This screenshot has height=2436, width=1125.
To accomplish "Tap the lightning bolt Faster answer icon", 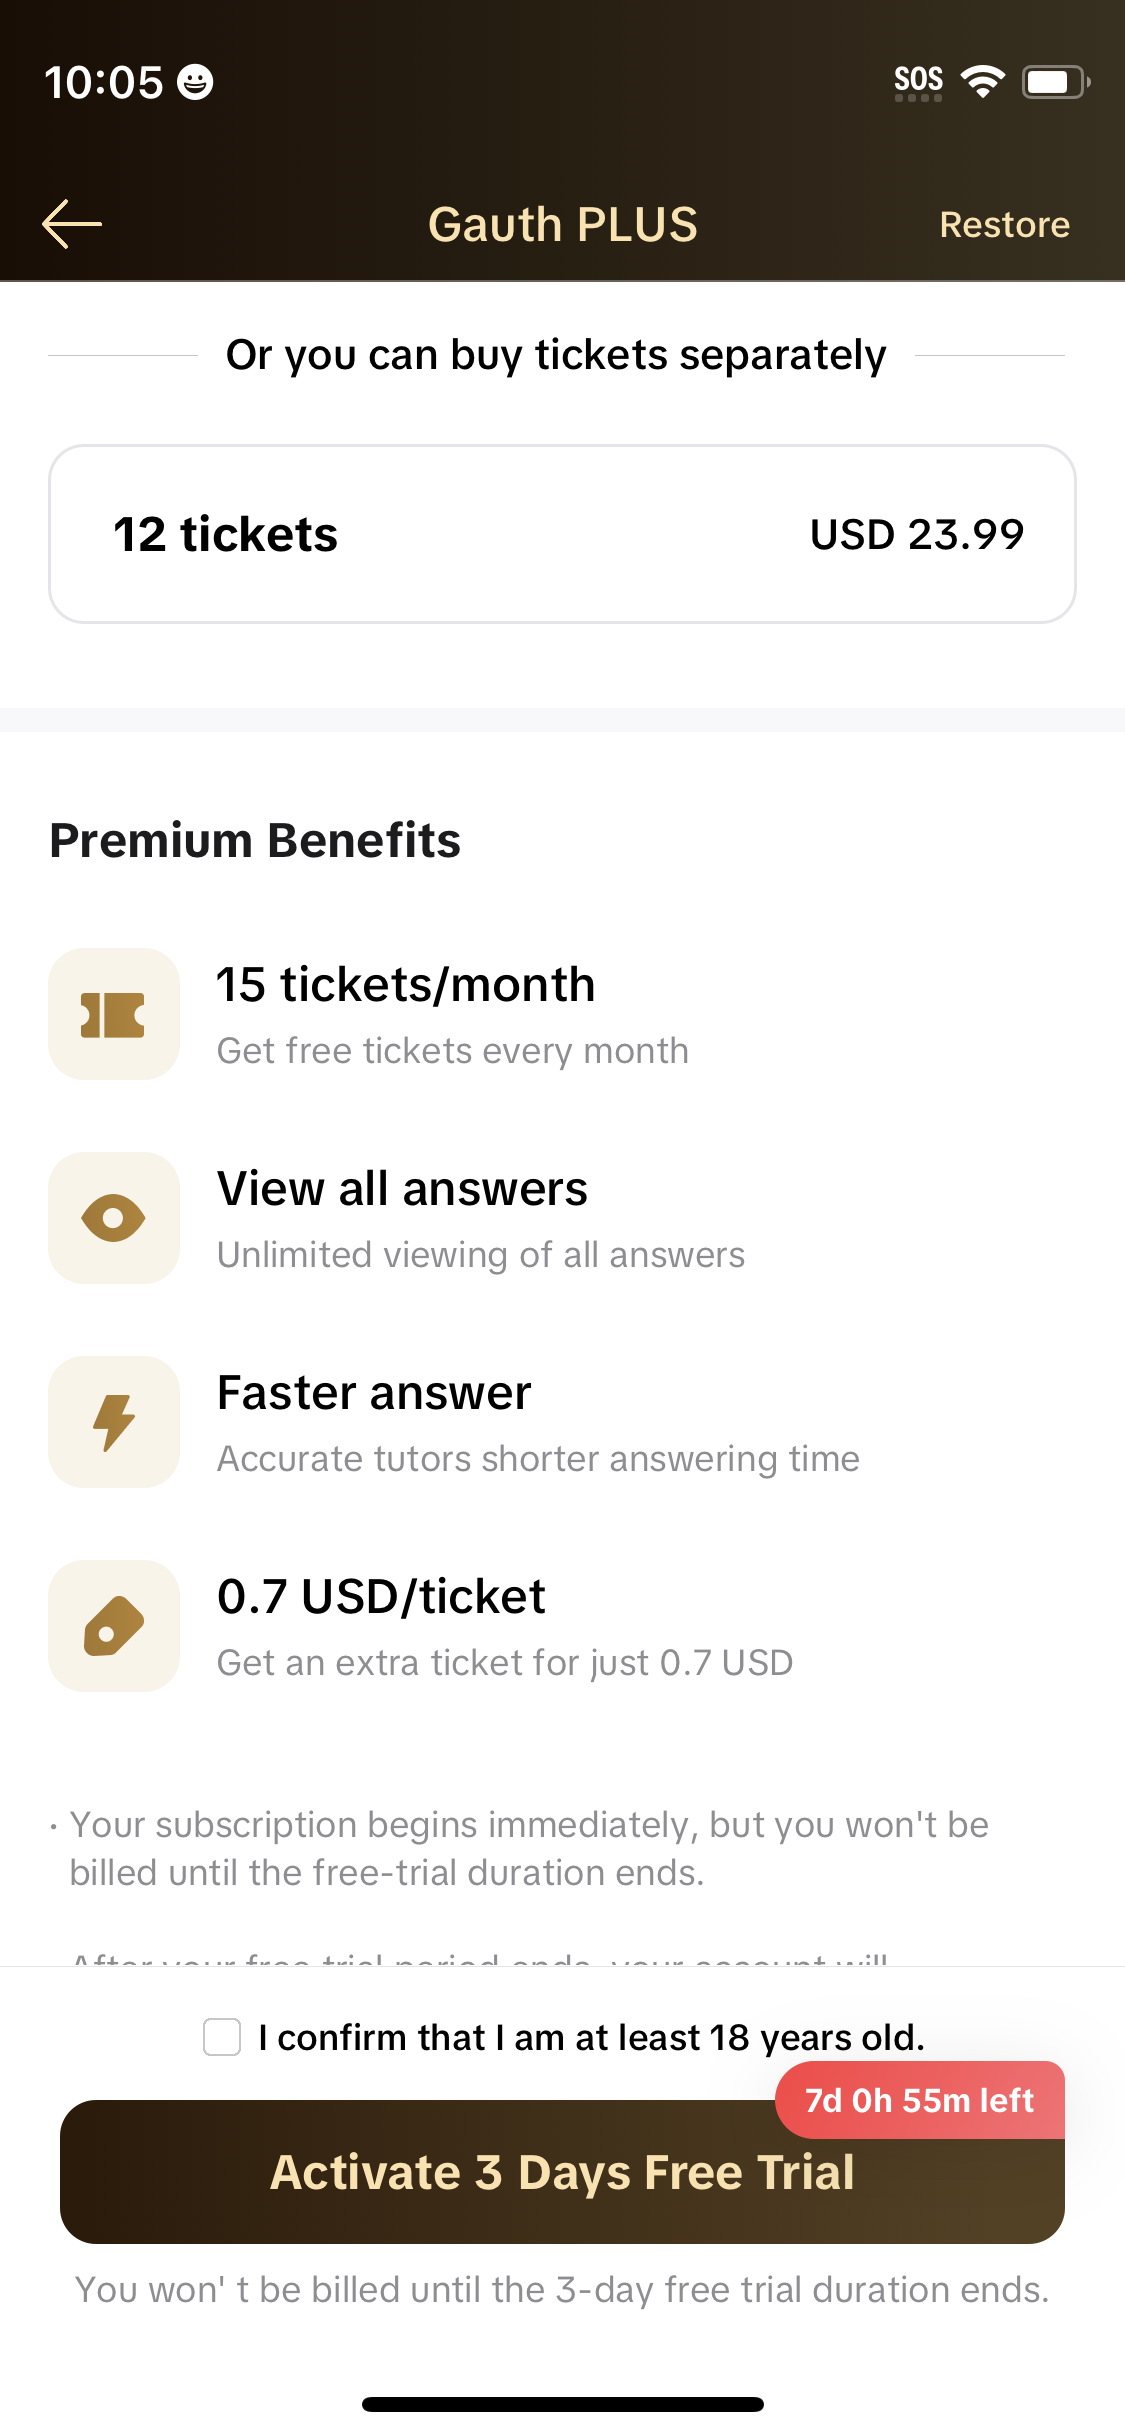I will point(114,1422).
